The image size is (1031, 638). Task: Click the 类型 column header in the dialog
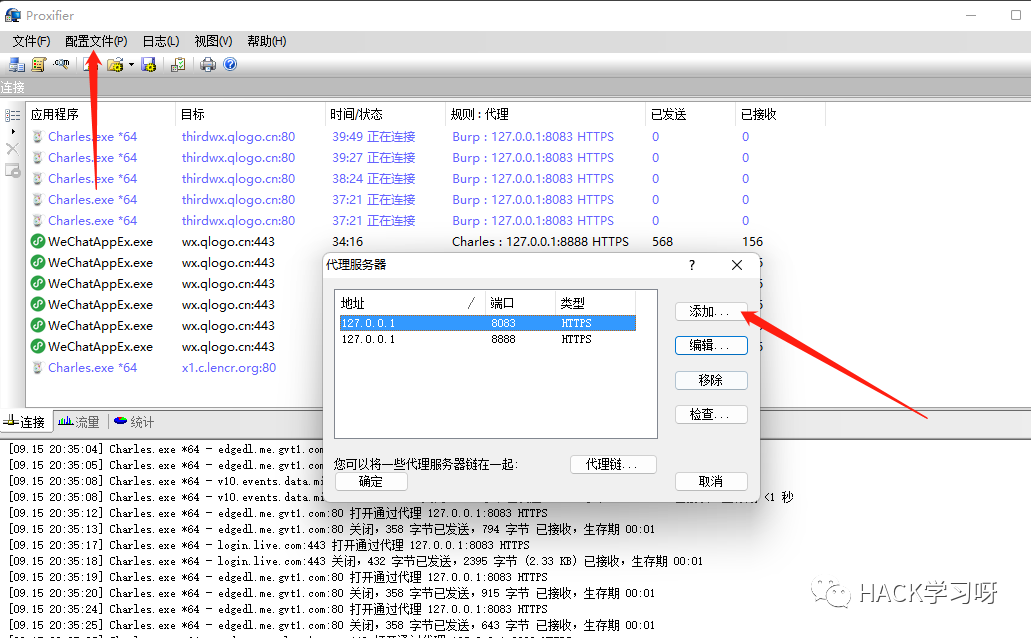coord(595,303)
